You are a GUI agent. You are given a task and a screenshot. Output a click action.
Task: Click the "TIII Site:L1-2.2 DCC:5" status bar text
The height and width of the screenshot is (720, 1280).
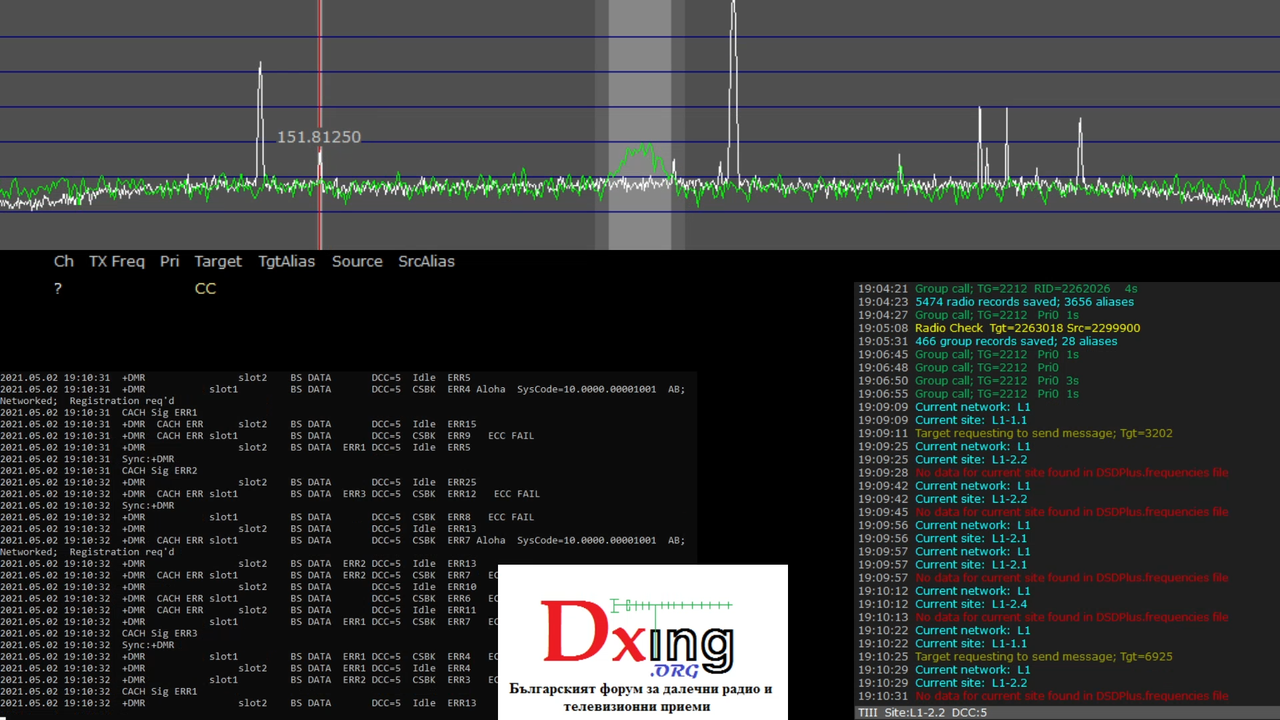point(922,713)
